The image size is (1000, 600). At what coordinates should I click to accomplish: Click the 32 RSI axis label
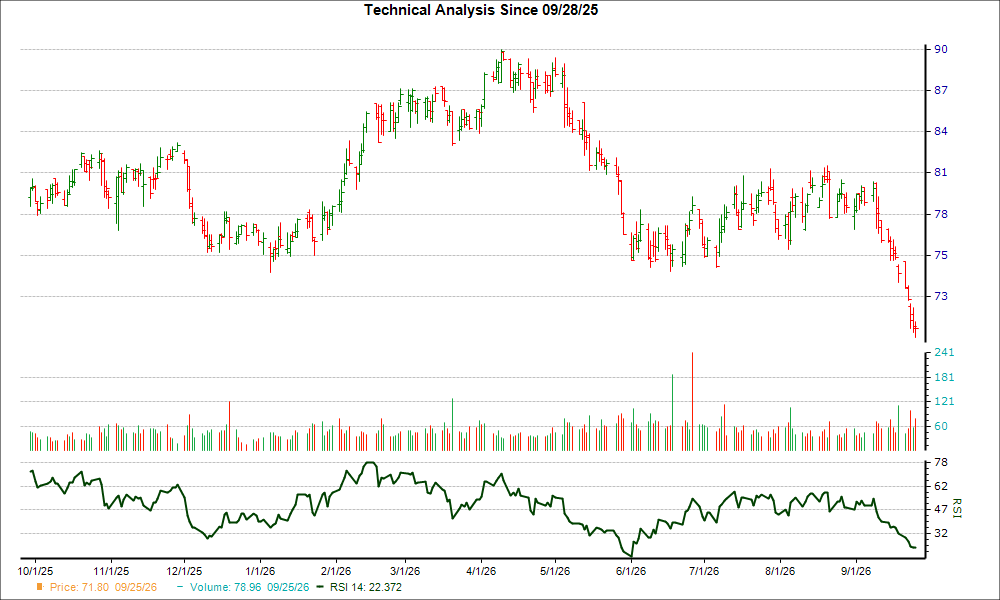click(x=941, y=533)
